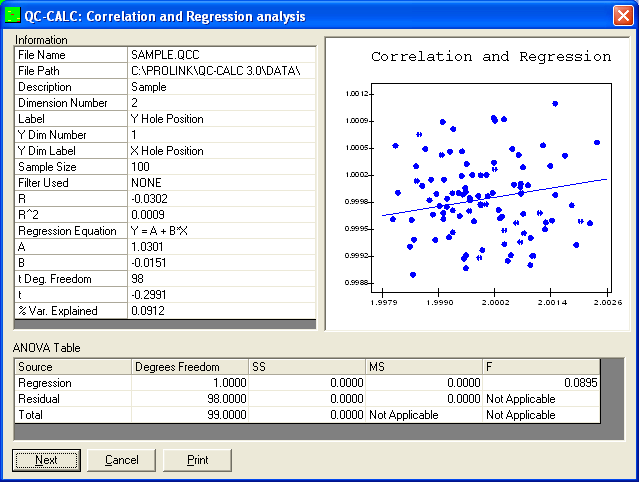
Task: Click the x-axis label 2.0002
Action: 495,302
